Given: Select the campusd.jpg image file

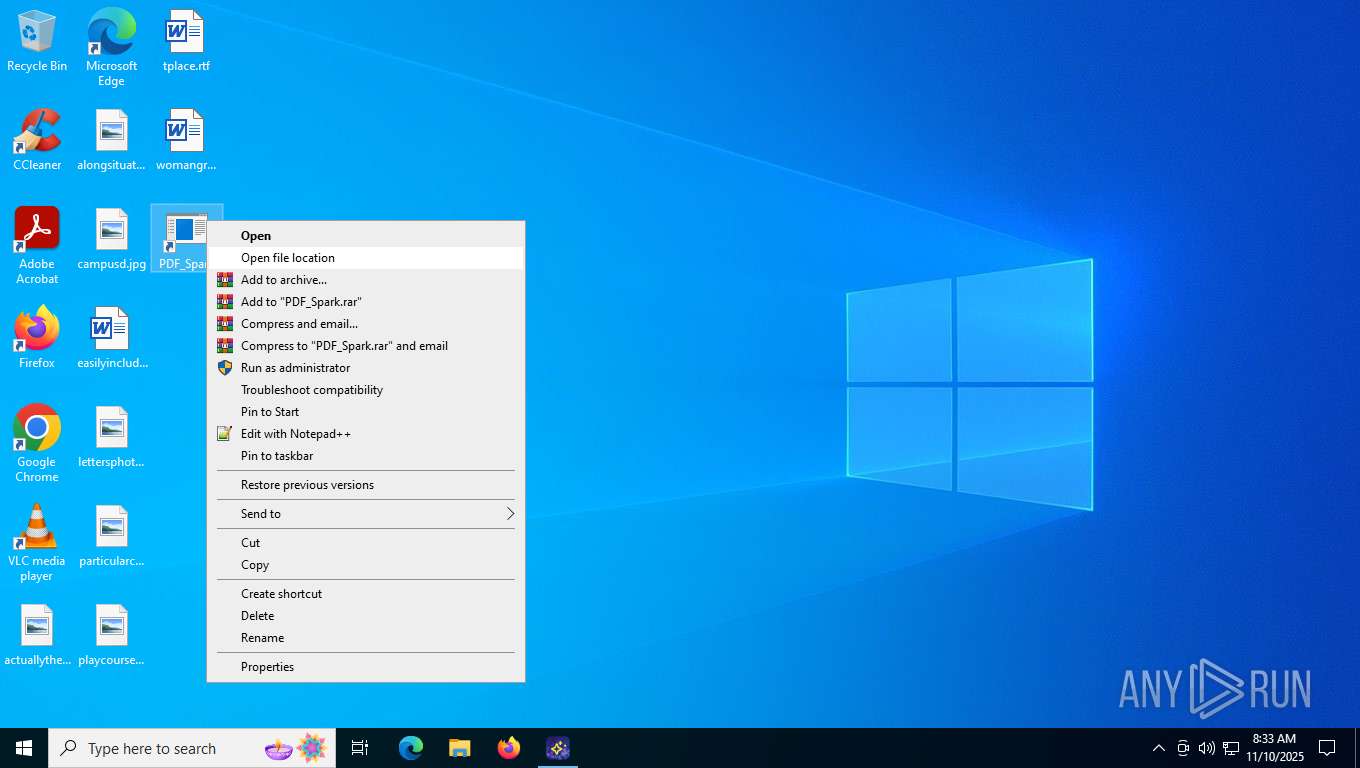Looking at the screenshot, I should [111, 240].
